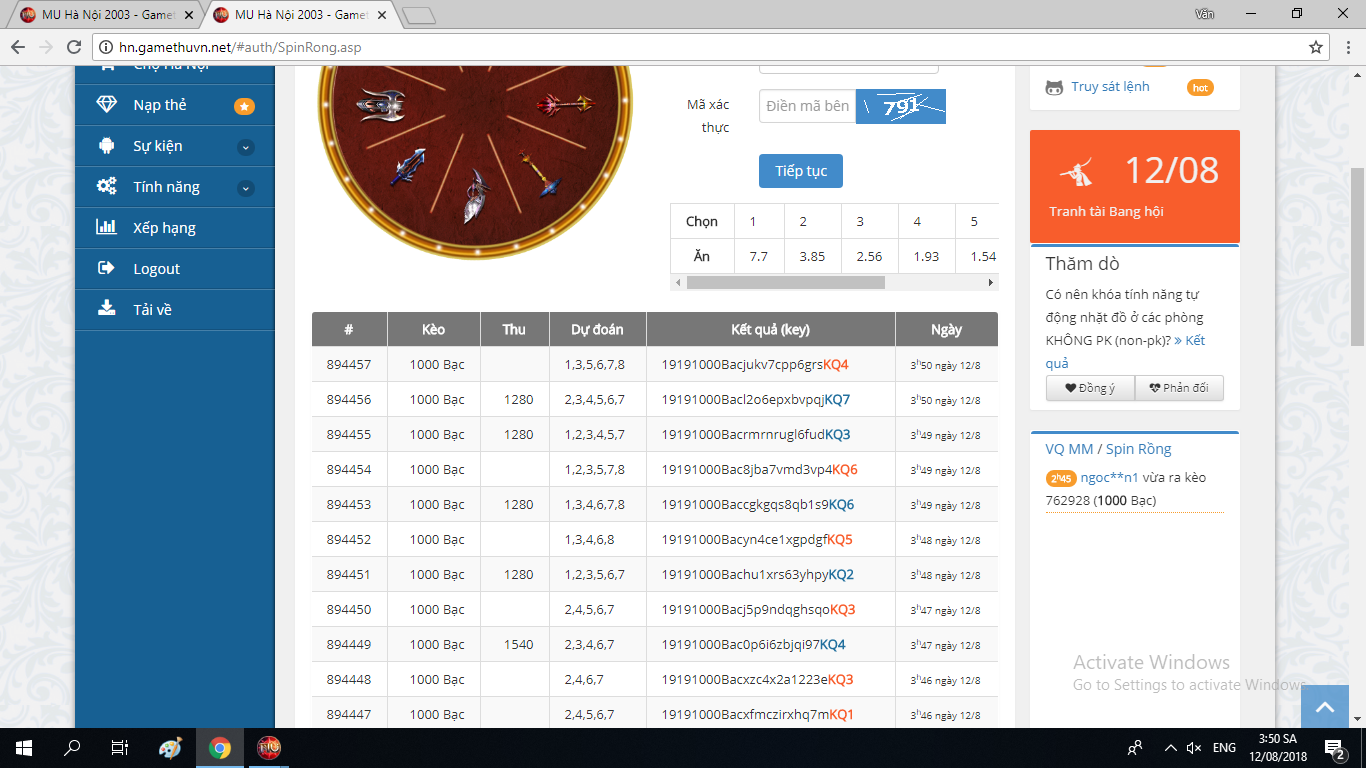Click the odds value 7.7

click(x=758, y=256)
